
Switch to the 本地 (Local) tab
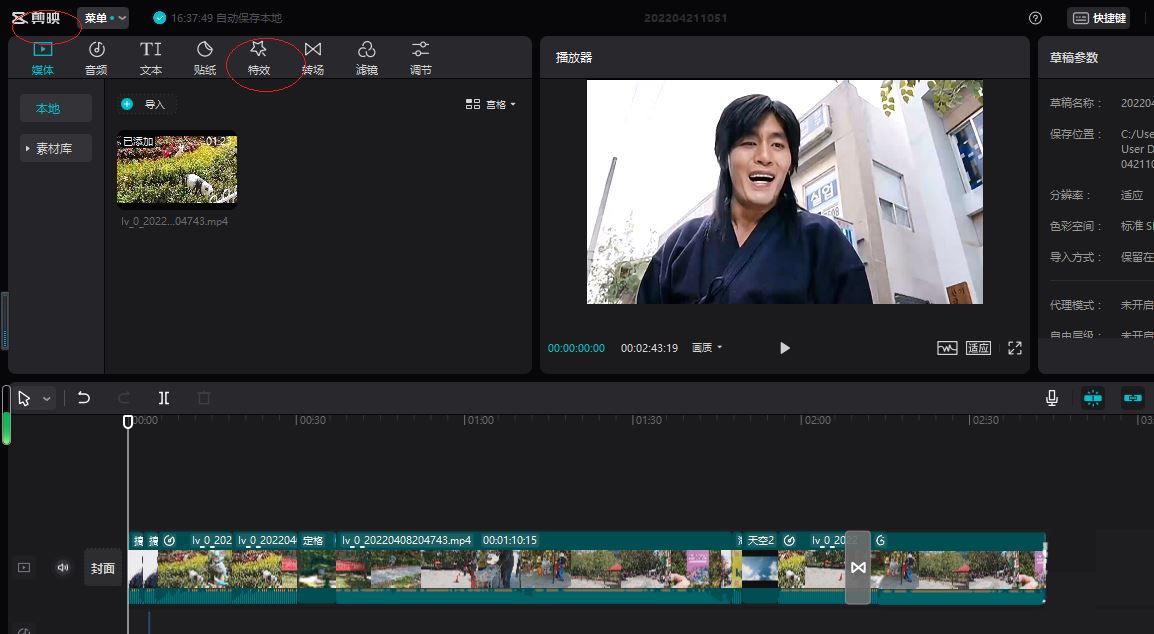point(55,107)
